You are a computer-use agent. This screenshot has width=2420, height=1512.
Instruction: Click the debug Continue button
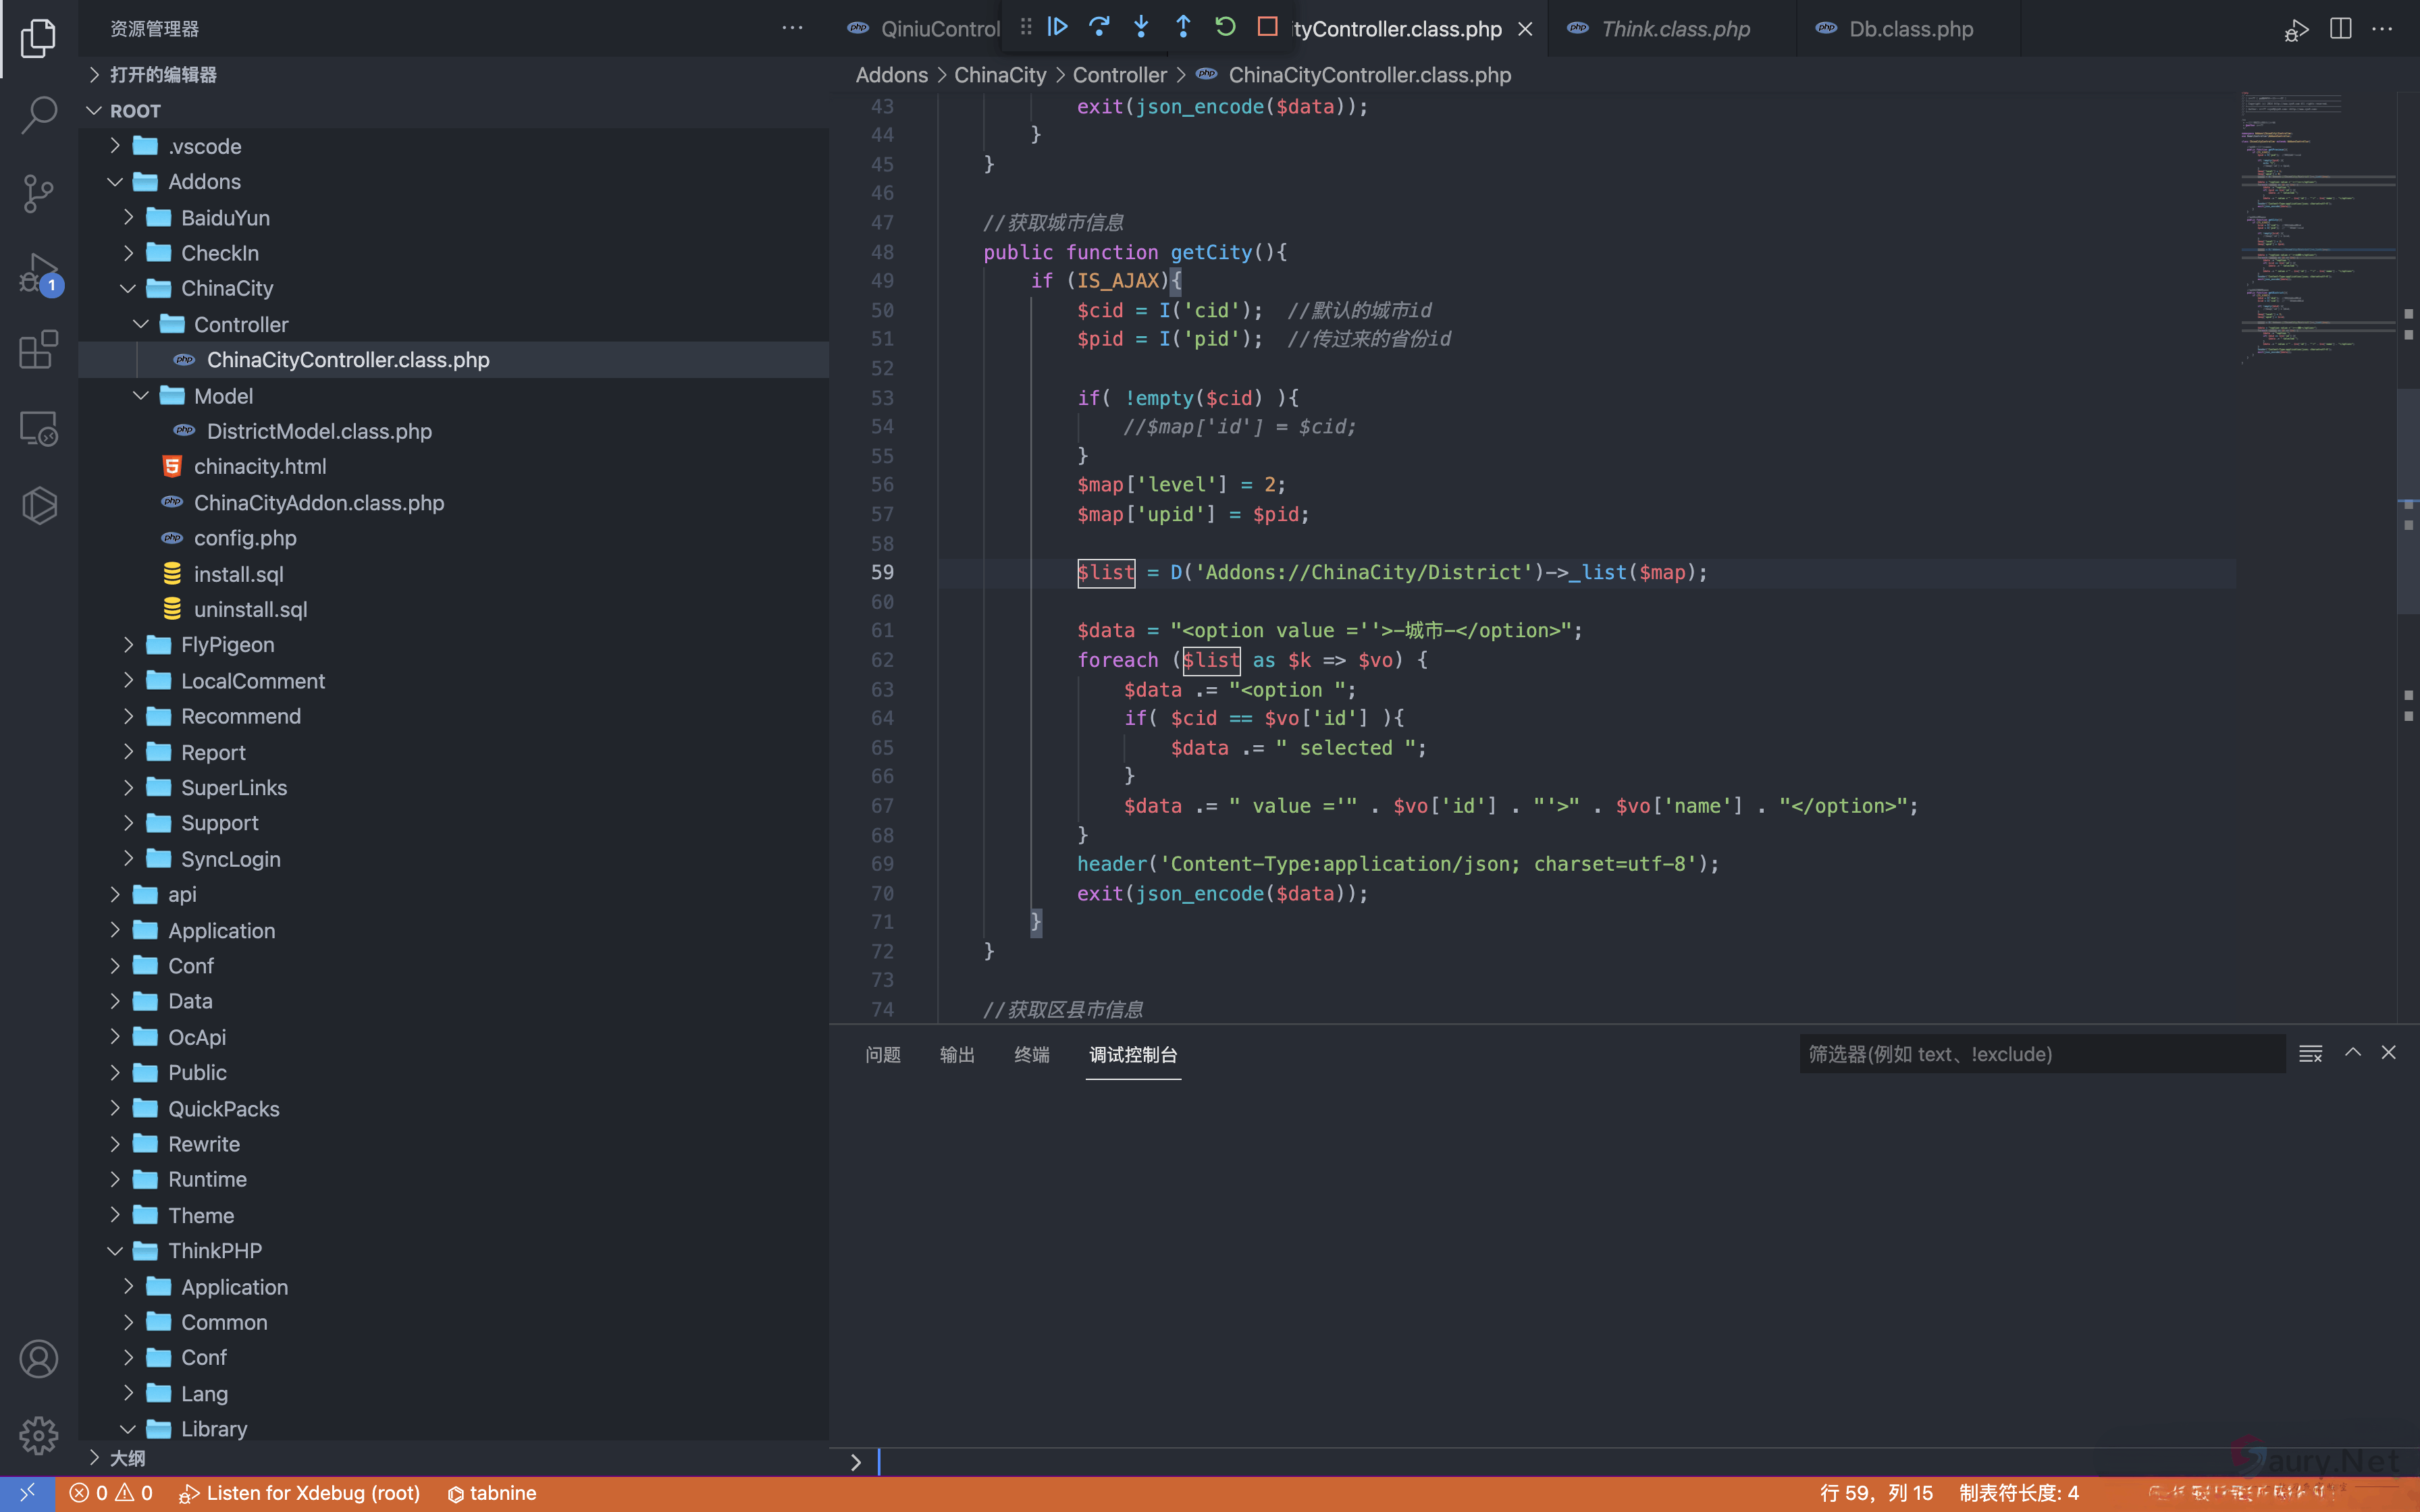pos(1057,27)
